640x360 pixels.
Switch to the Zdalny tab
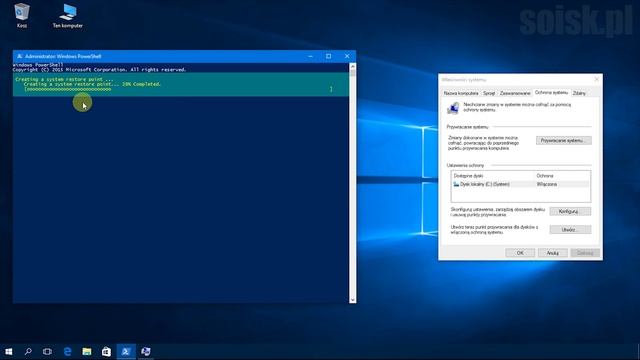[x=579, y=93]
